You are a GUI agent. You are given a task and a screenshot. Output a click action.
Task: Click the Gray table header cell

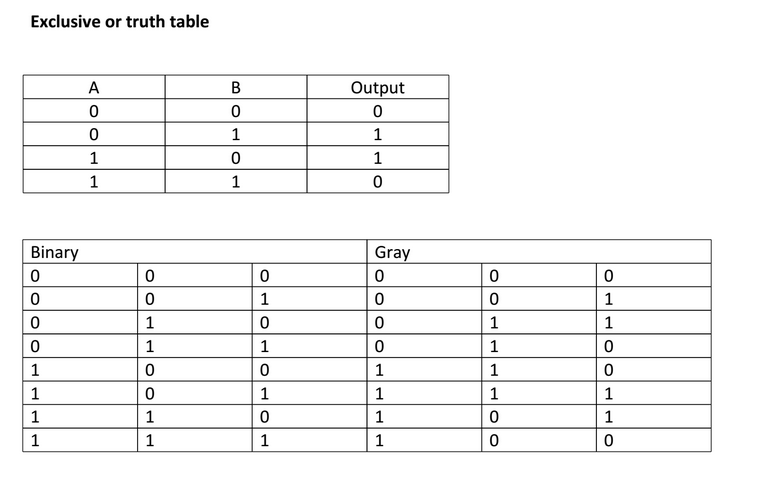click(392, 252)
